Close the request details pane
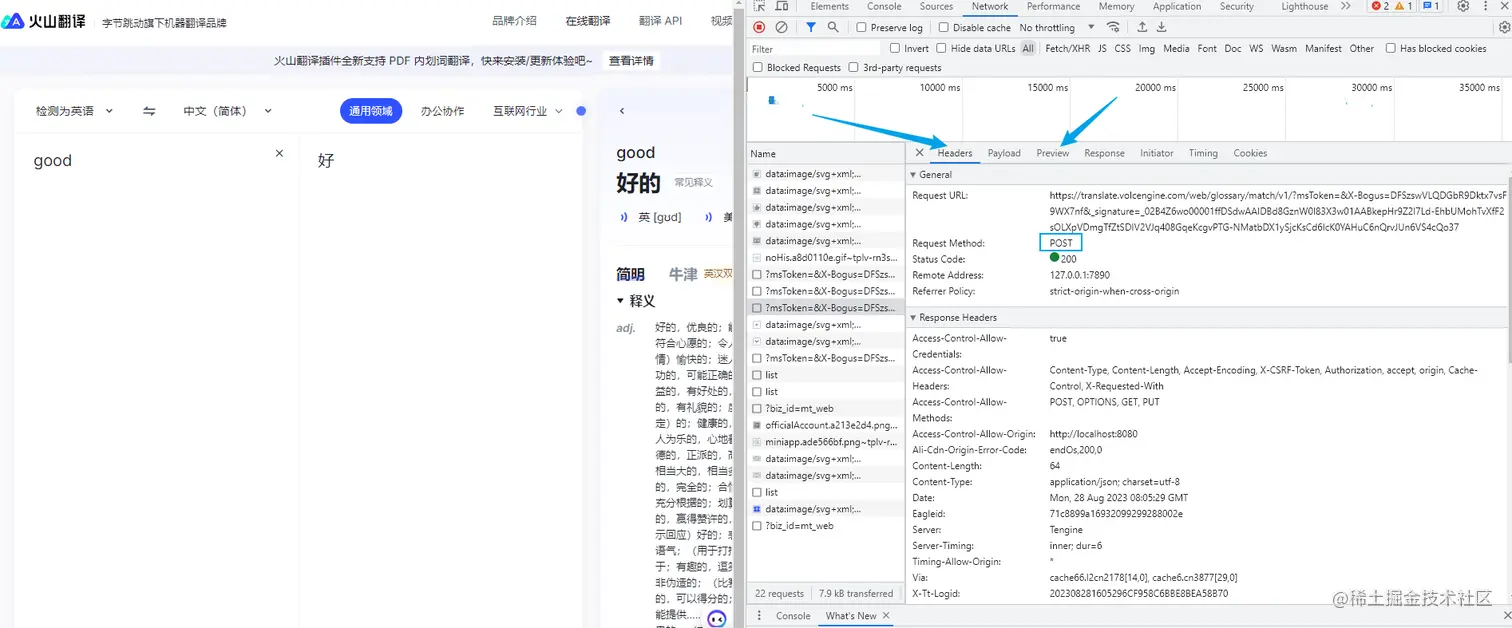This screenshot has height=628, width=1512. coord(919,153)
